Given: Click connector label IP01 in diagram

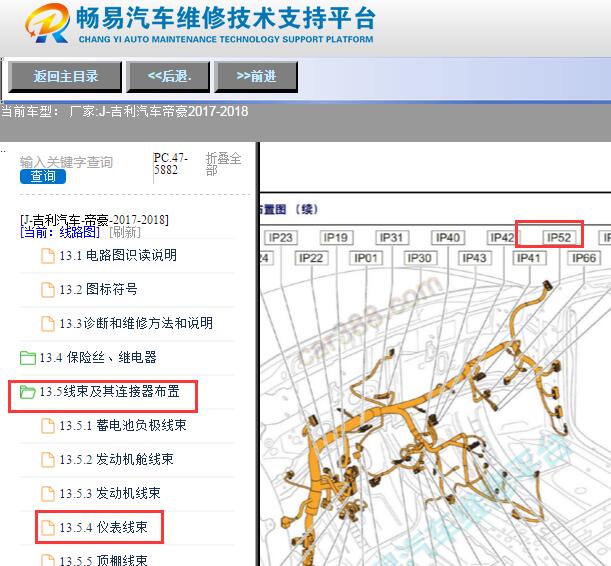Looking at the screenshot, I should [366, 258].
